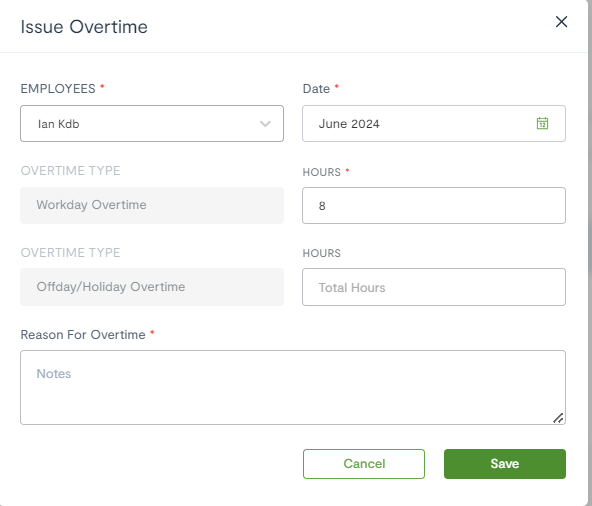Viewport: 592px width, 506px height.
Task: Cancel the overtime form
Action: point(364,464)
